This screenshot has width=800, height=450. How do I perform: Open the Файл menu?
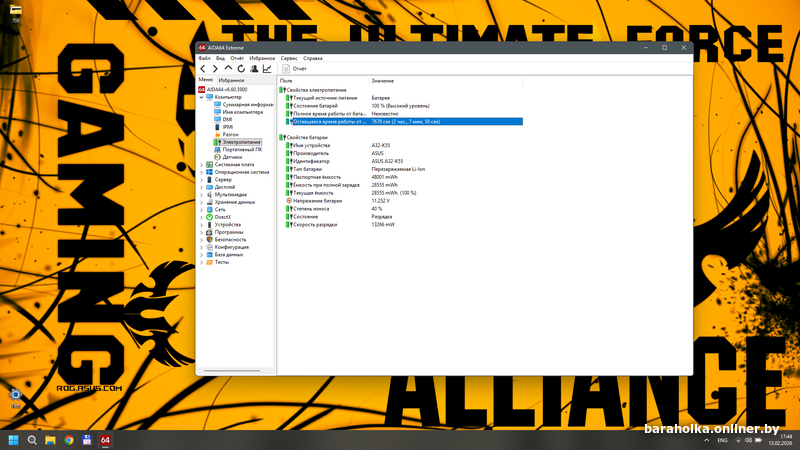coord(204,58)
